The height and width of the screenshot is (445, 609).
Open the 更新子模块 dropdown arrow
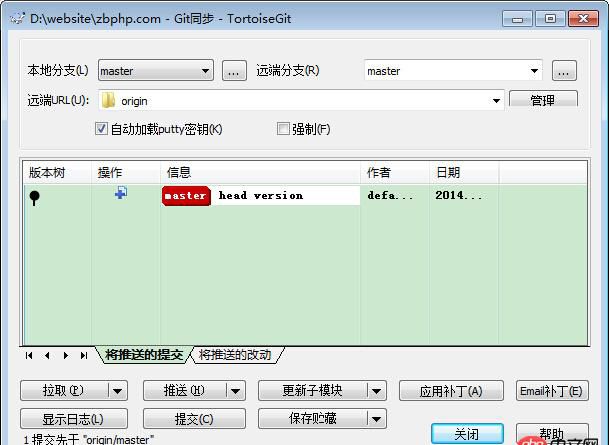(376, 391)
